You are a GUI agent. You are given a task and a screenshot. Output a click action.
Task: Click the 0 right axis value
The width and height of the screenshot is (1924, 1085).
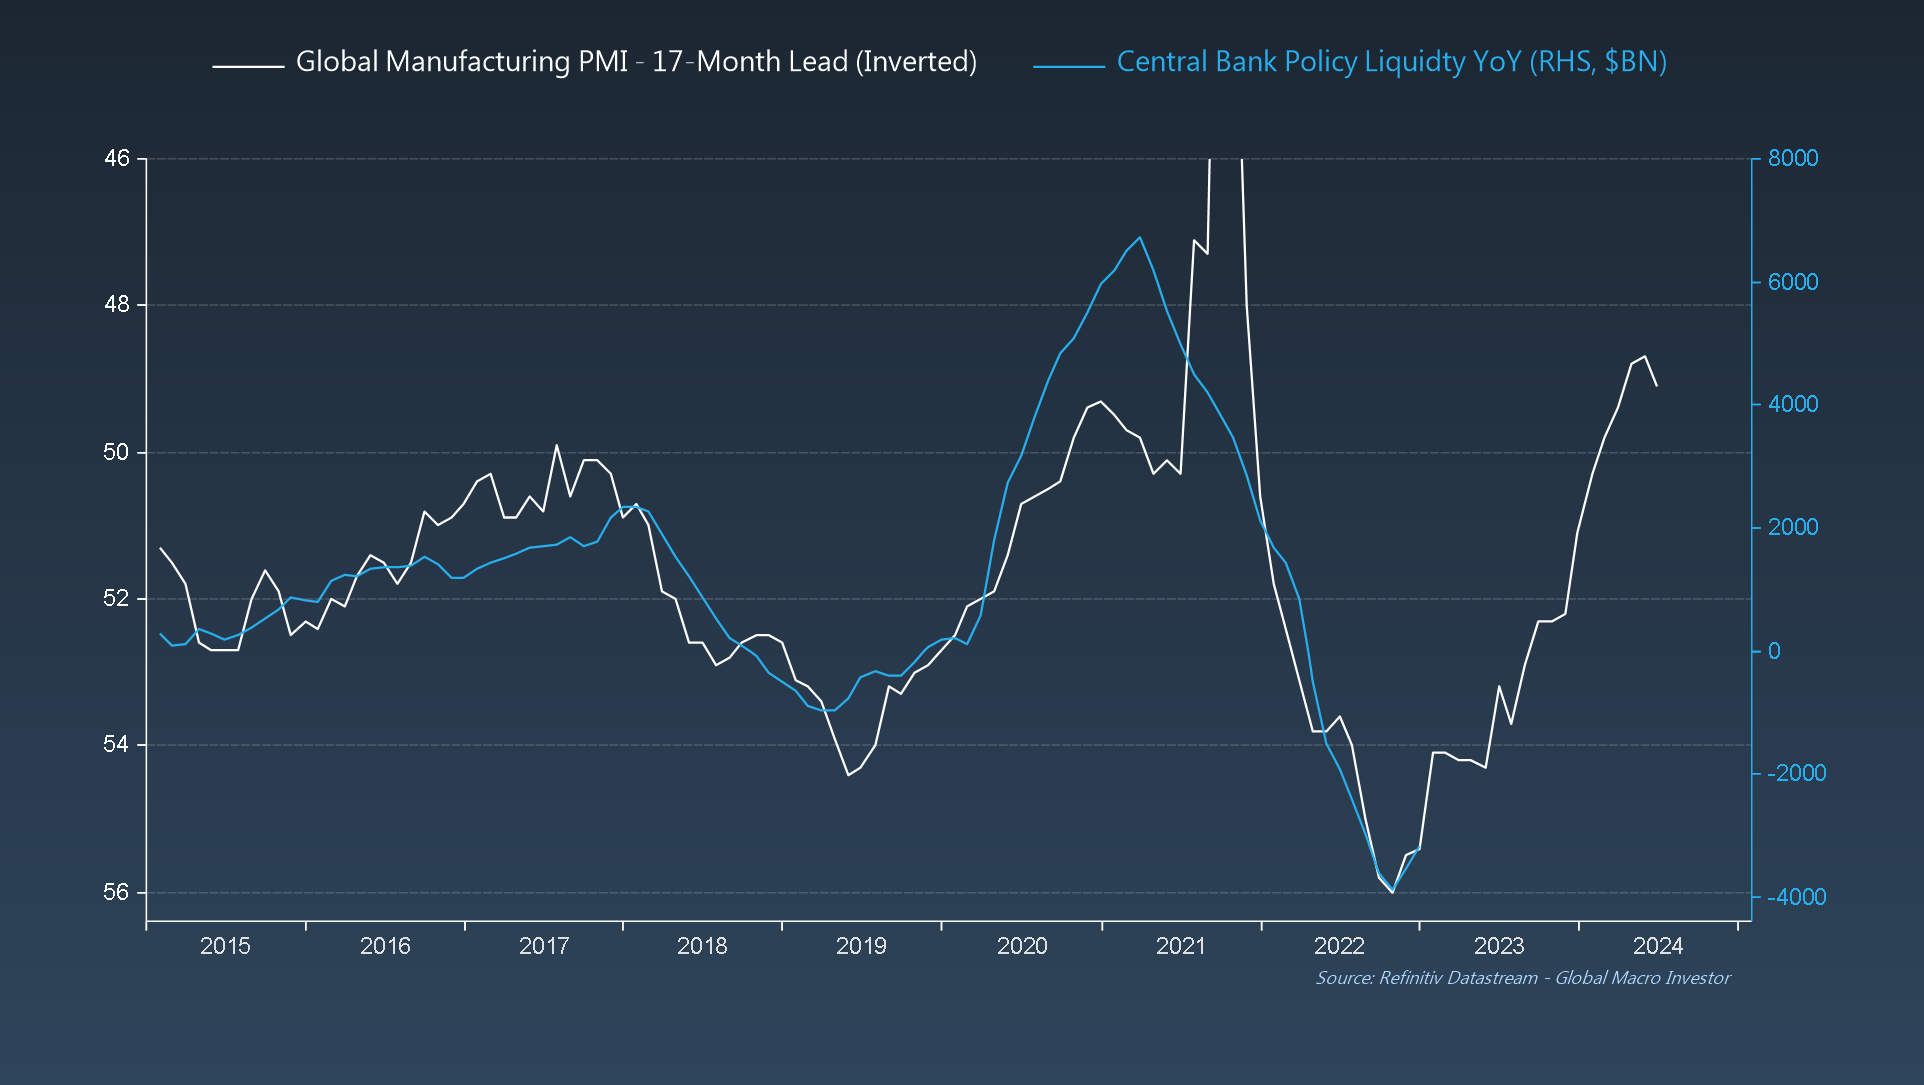(1774, 651)
